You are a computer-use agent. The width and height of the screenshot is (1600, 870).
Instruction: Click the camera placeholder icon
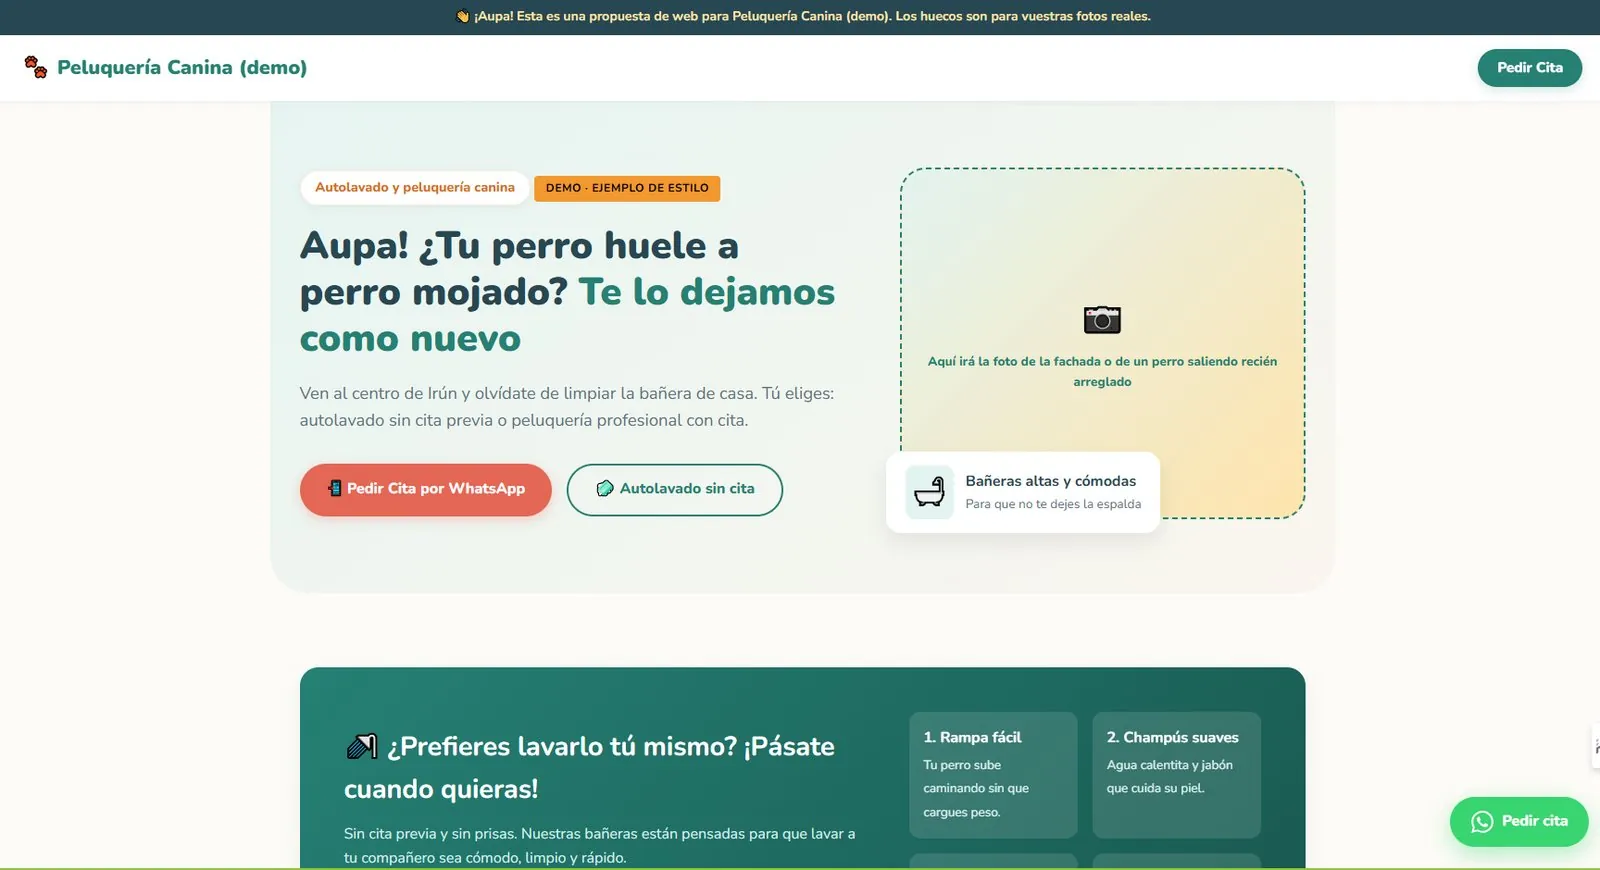point(1102,320)
